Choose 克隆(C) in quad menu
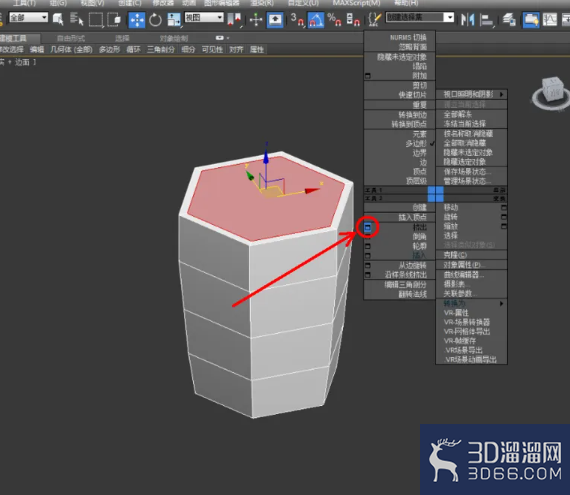The height and width of the screenshot is (495, 570). coord(455,255)
